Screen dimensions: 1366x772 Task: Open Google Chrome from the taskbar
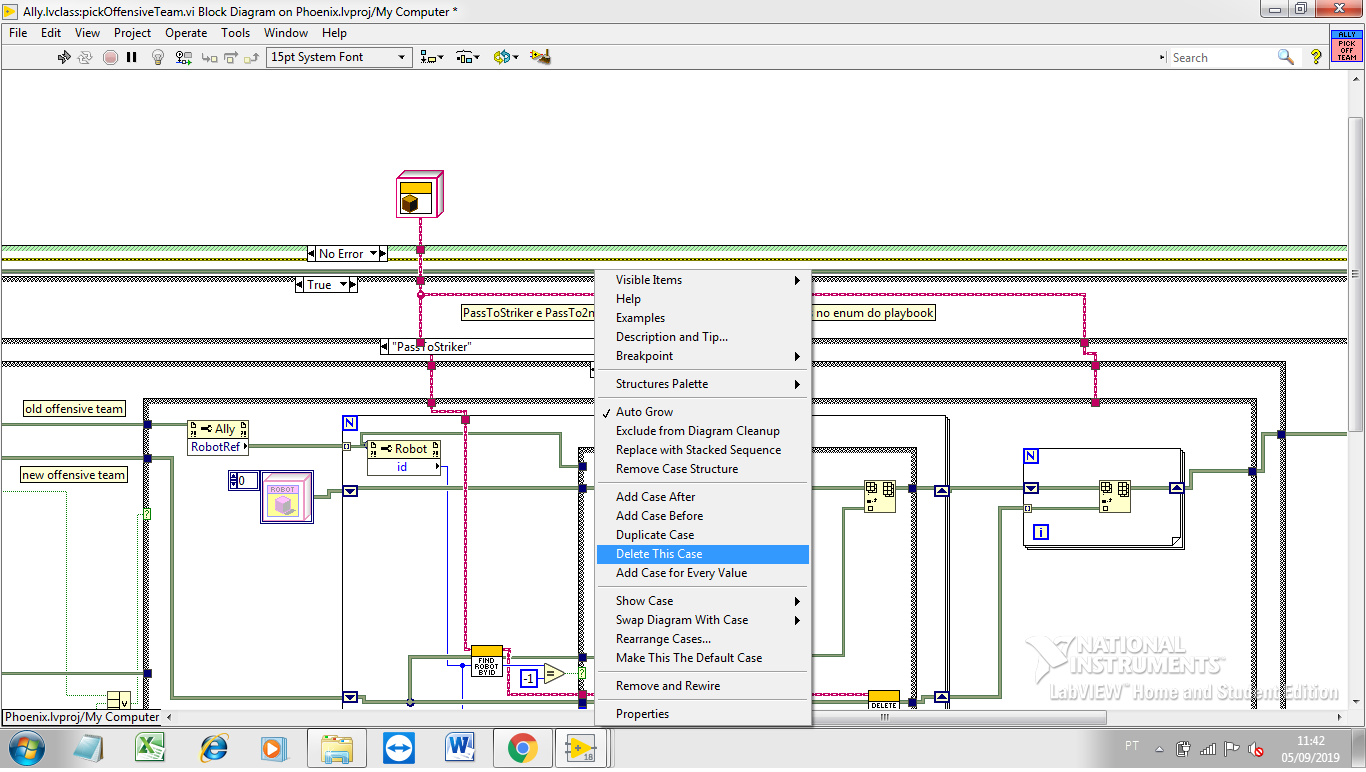(x=521, y=748)
